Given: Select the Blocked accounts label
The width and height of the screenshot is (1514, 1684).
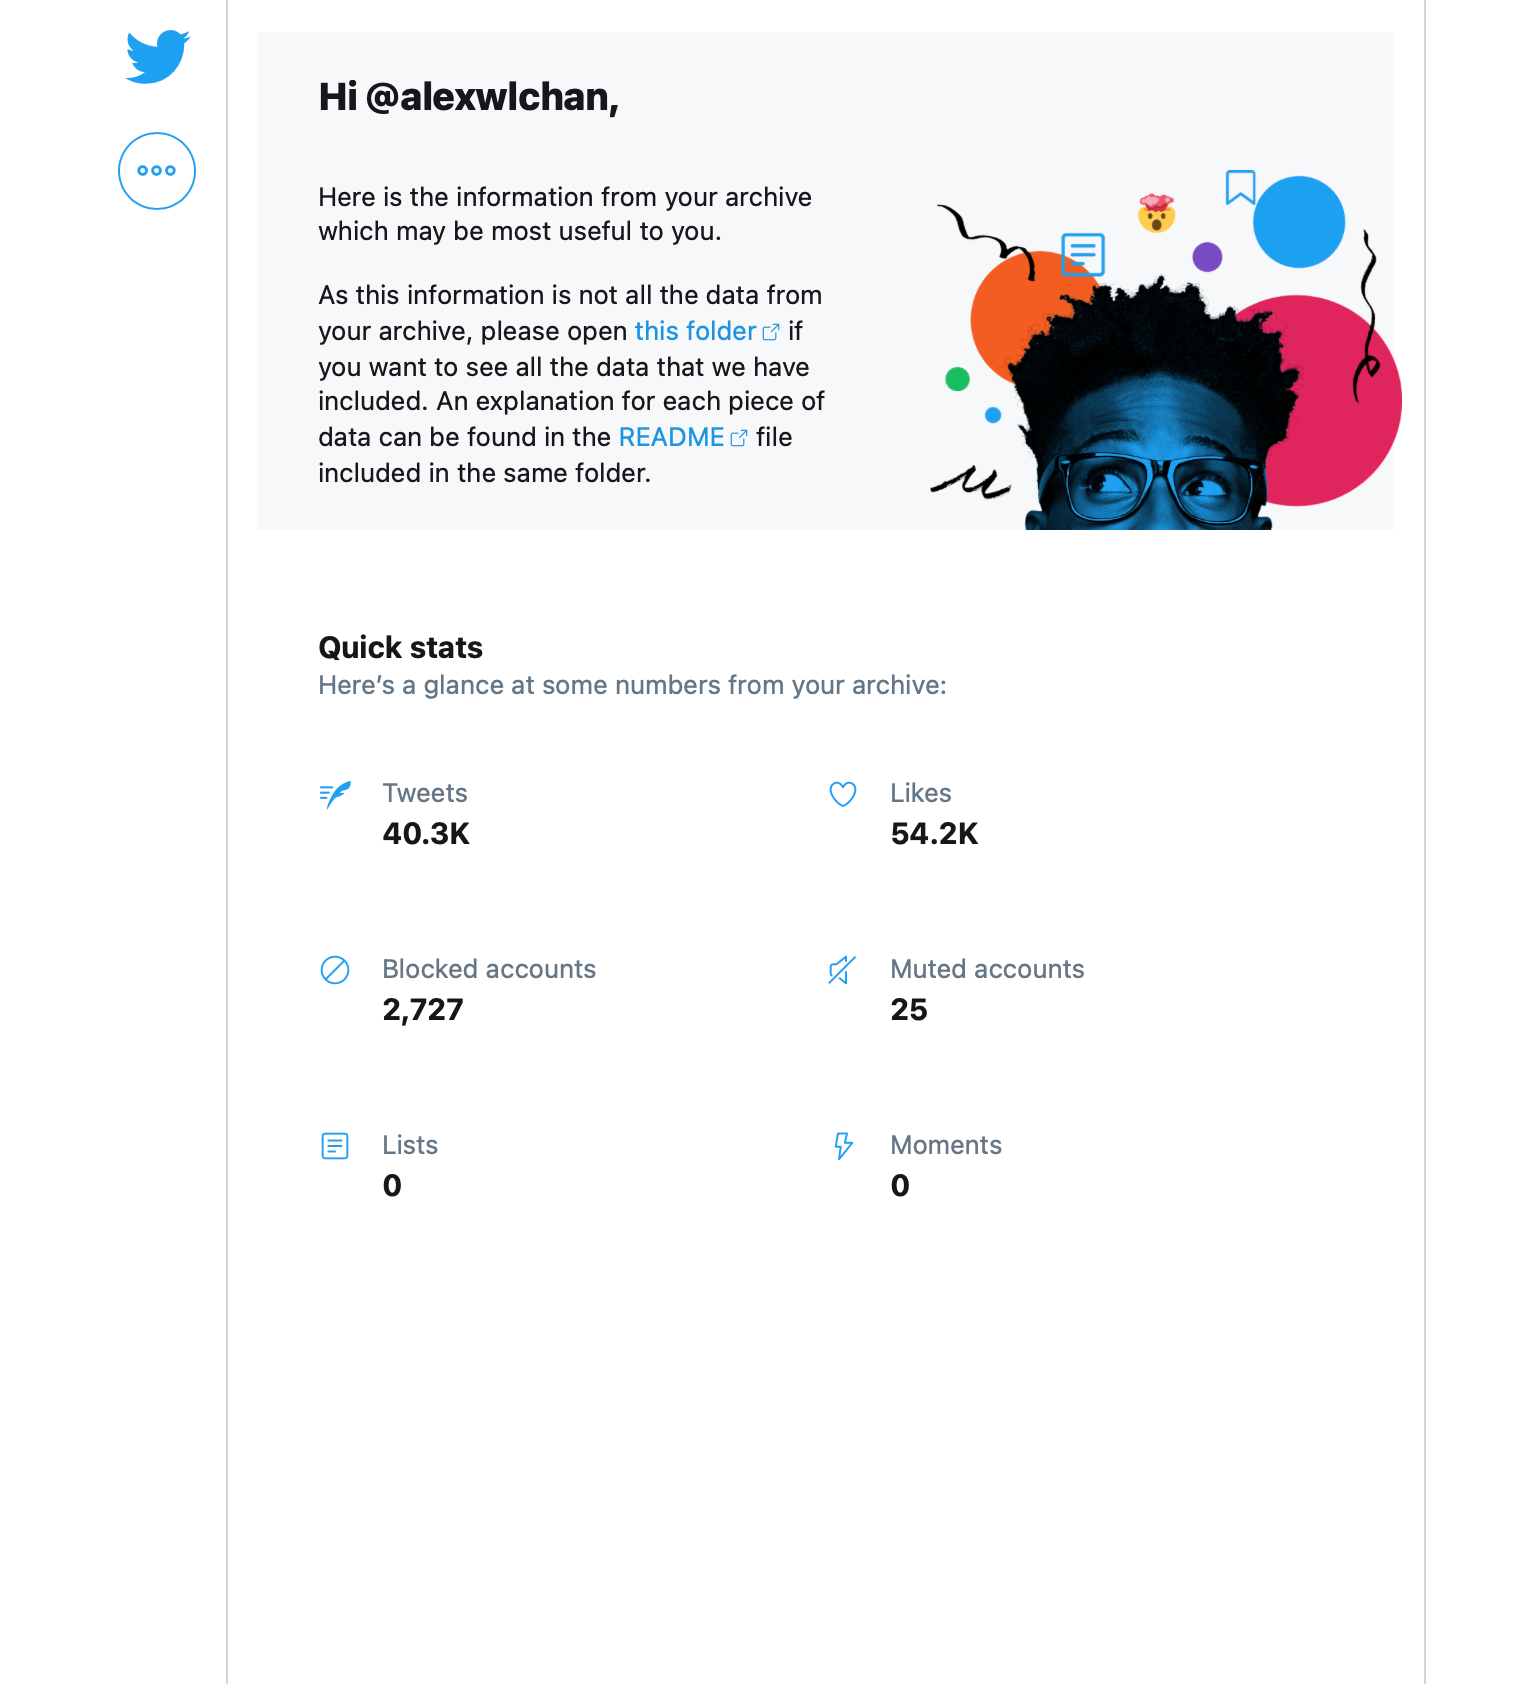Looking at the screenshot, I should (x=489, y=969).
